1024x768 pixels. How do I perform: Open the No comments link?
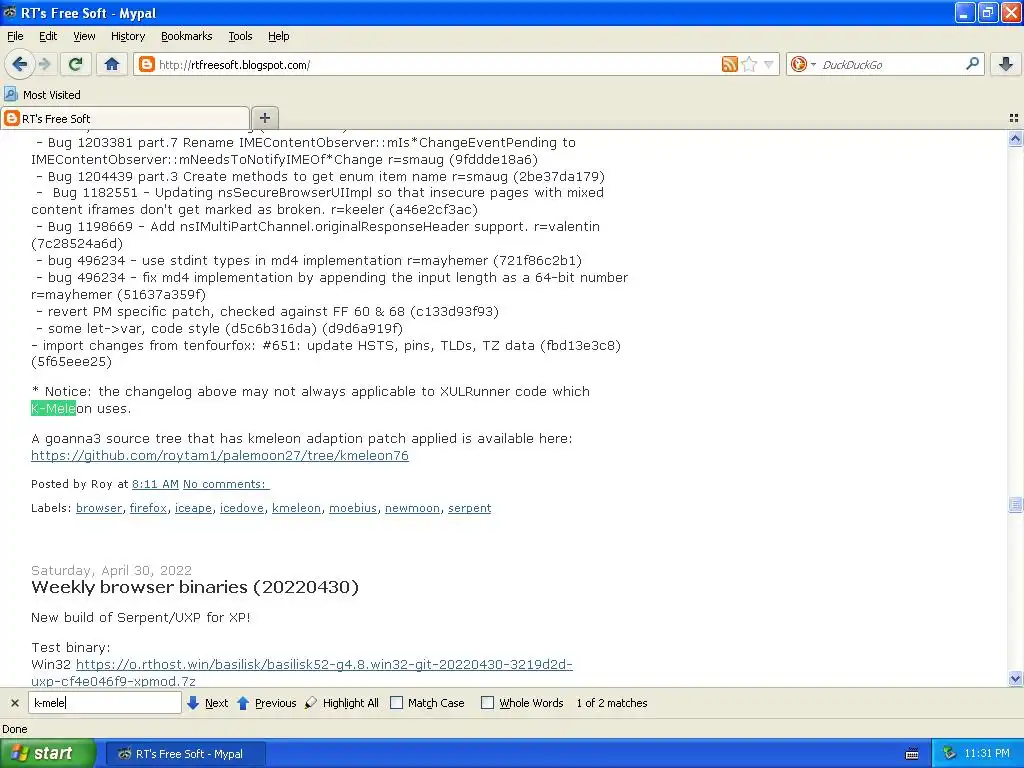[225, 484]
